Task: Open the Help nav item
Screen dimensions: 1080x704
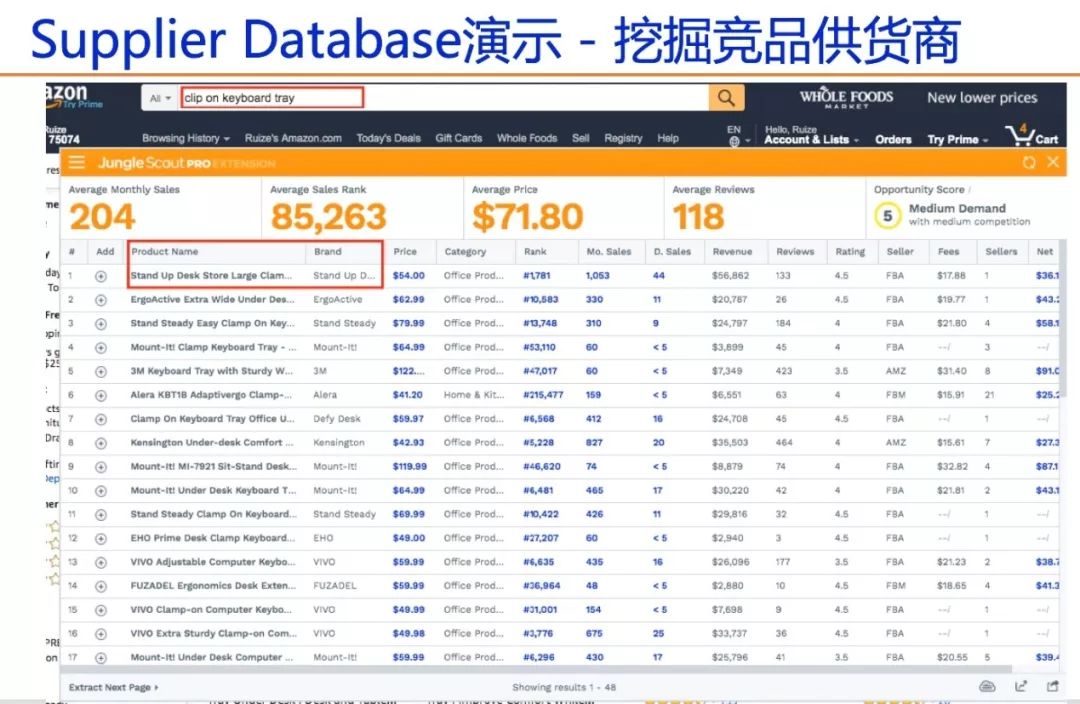Action: (x=667, y=138)
